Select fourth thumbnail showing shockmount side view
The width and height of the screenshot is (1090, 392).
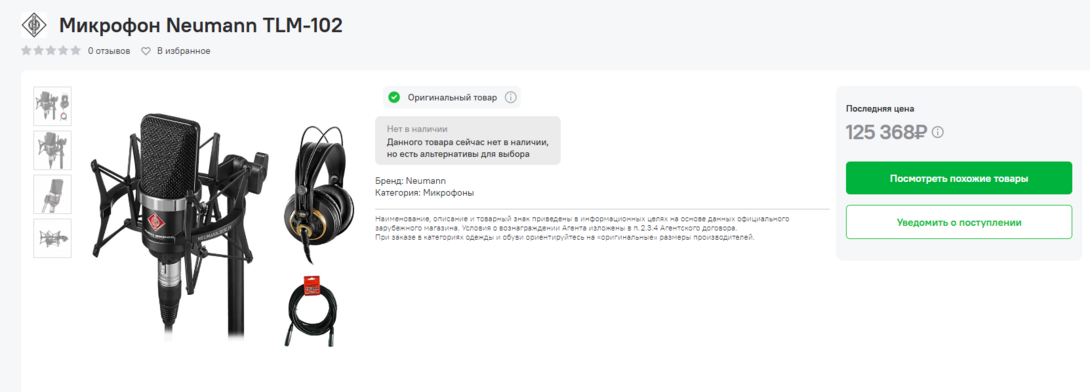pyautogui.click(x=53, y=238)
